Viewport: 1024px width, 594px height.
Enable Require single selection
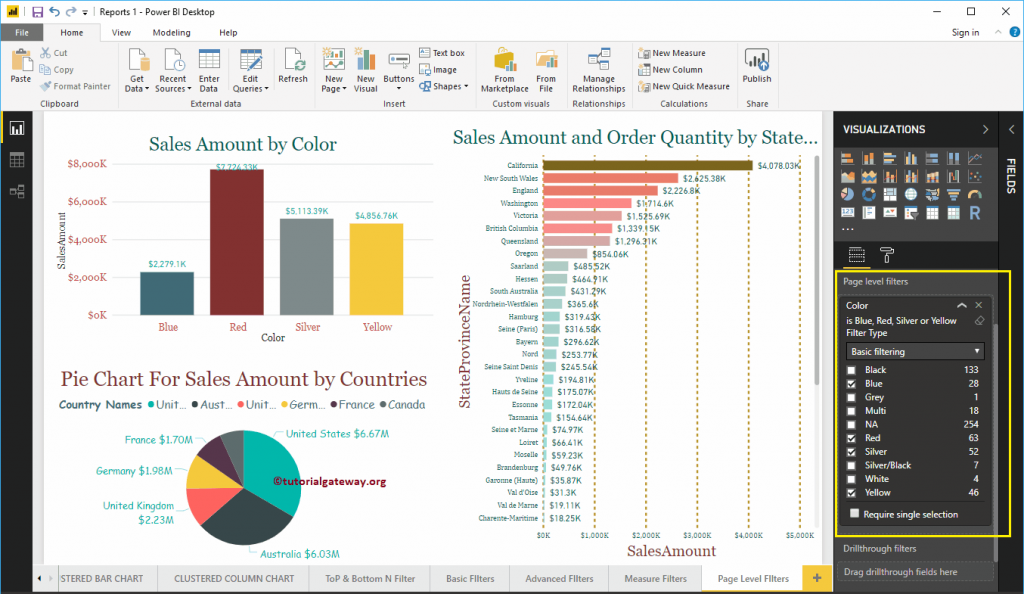855,512
